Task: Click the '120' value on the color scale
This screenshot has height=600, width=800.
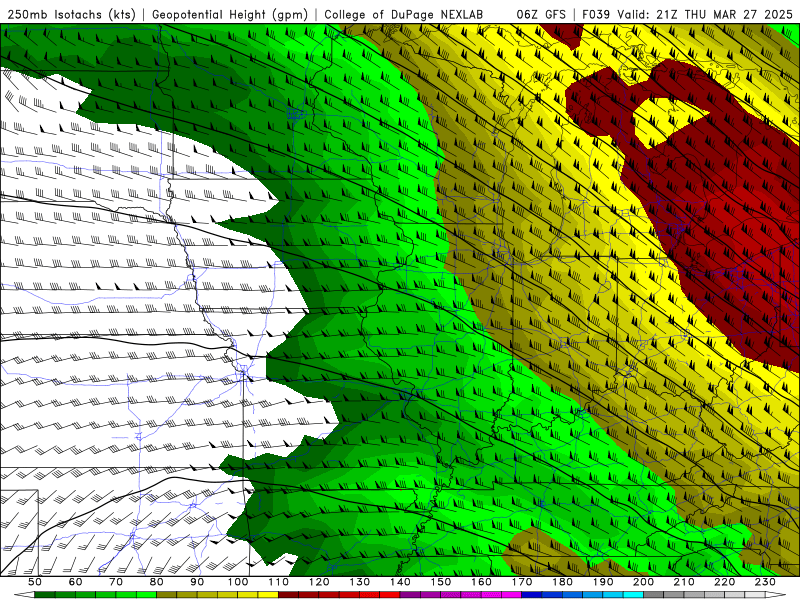Action: [319, 582]
